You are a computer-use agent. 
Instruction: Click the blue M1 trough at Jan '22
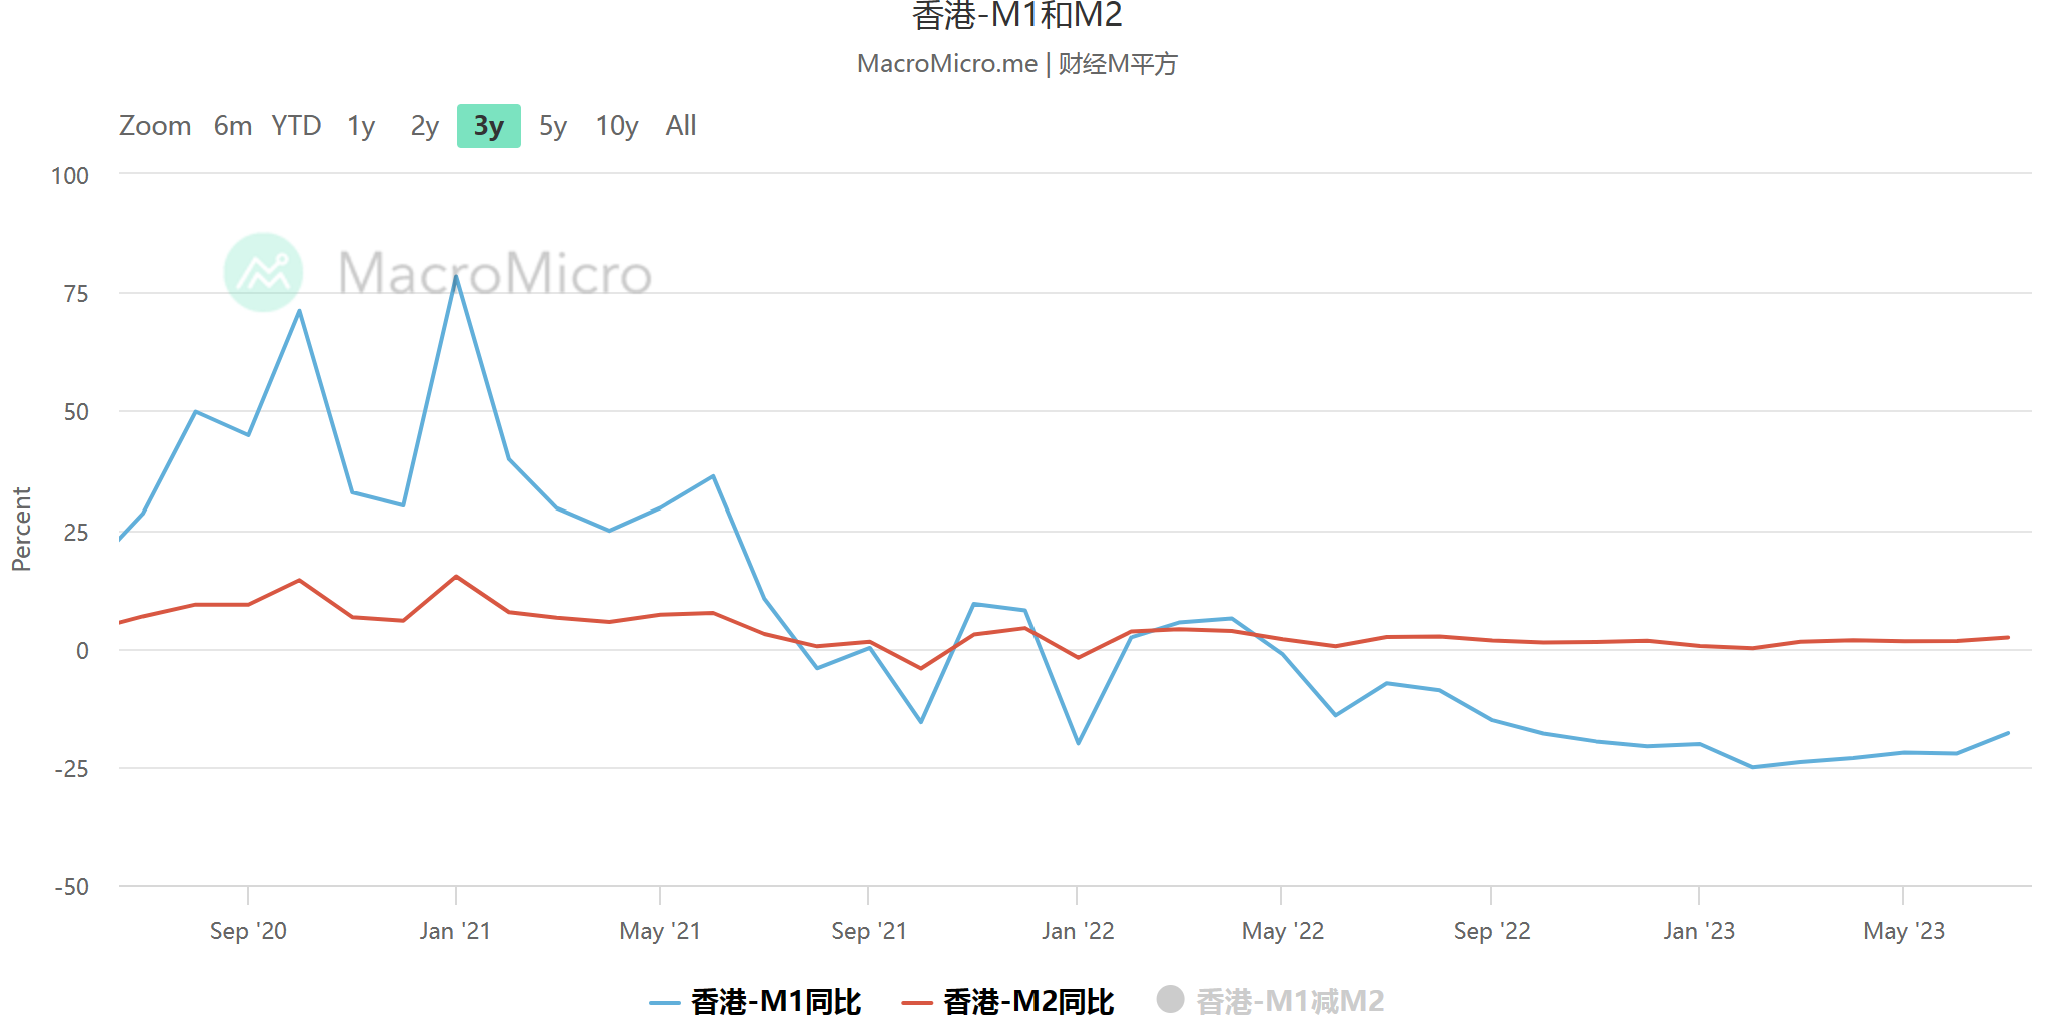[x=1078, y=743]
